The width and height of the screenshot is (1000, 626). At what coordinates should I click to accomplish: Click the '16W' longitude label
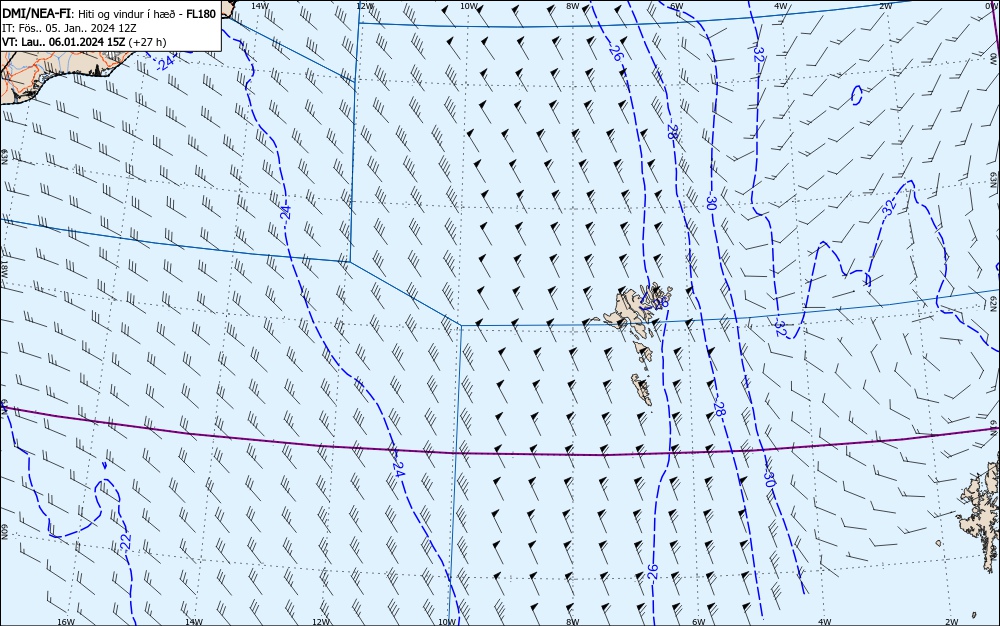pos(66,622)
